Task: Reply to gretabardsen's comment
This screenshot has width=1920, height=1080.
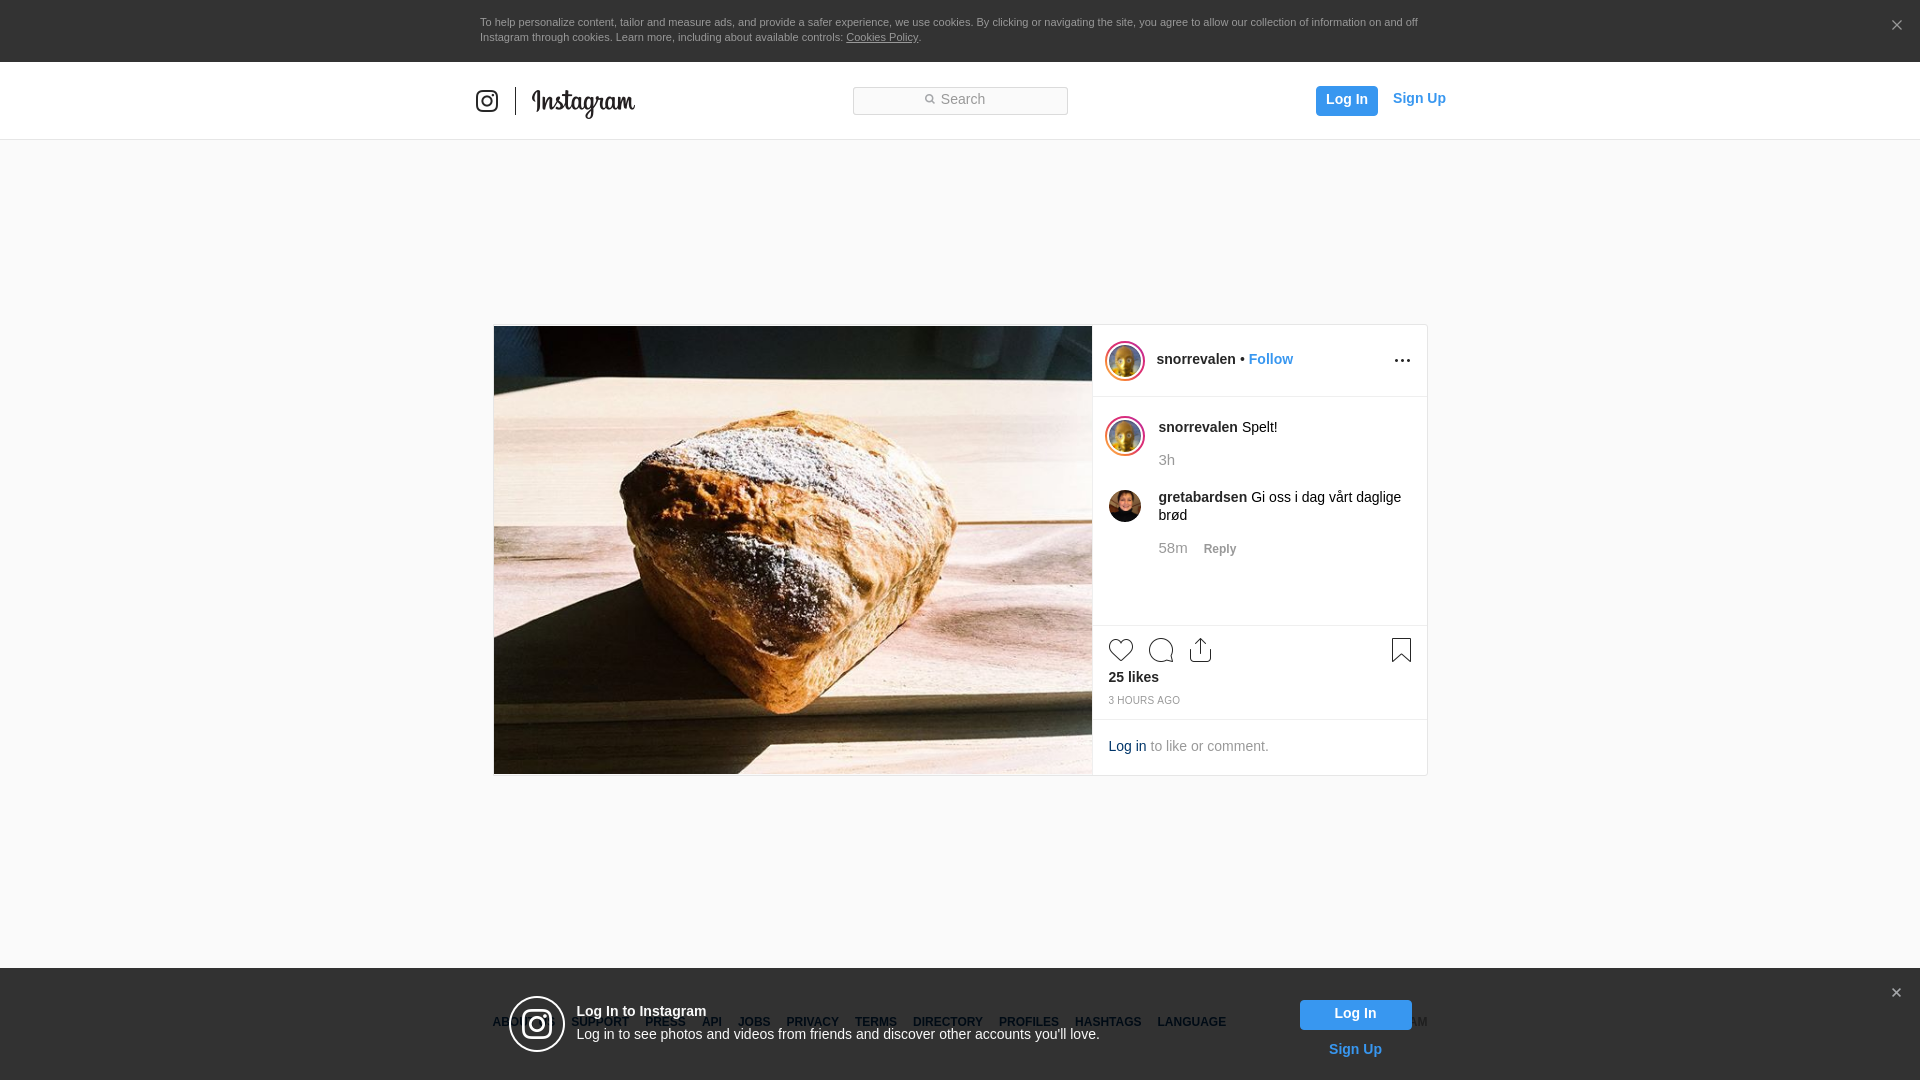Action: pos(1220,549)
